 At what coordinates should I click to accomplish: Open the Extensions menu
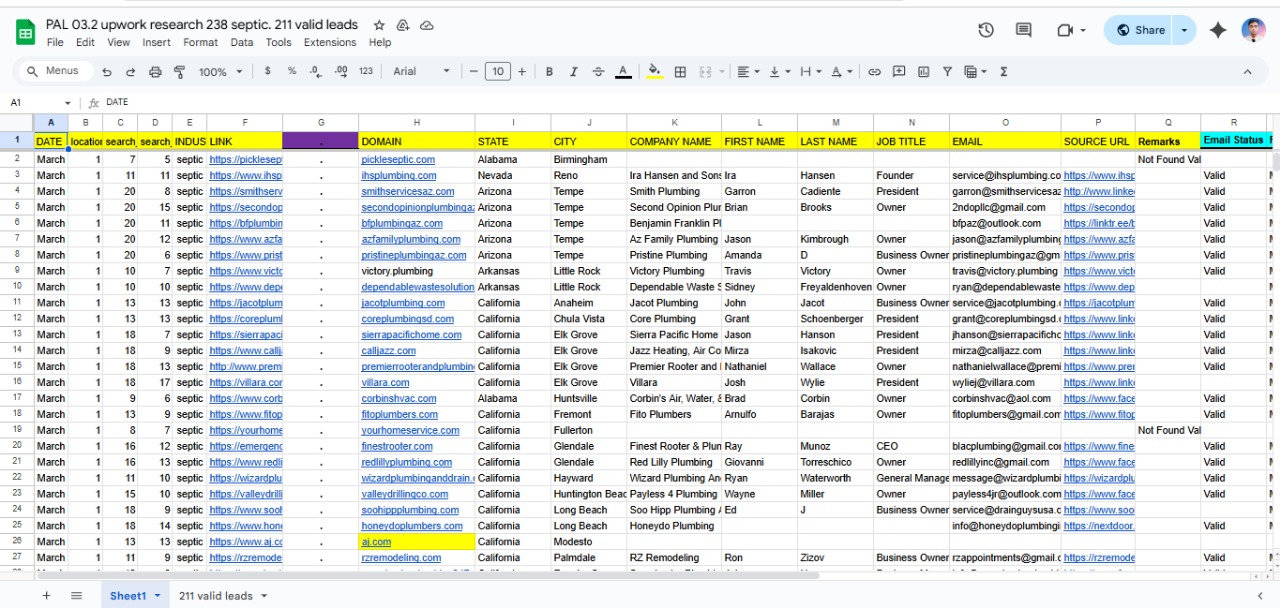pos(330,42)
